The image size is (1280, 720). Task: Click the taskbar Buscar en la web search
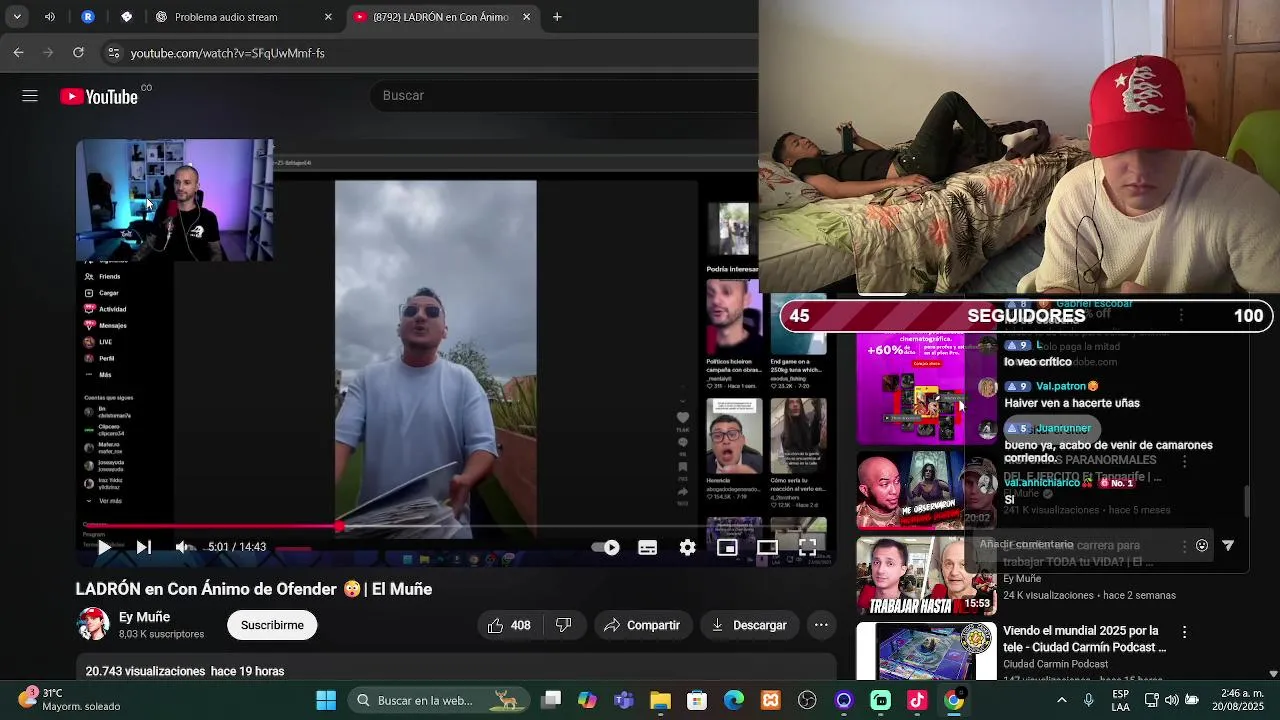(440, 700)
